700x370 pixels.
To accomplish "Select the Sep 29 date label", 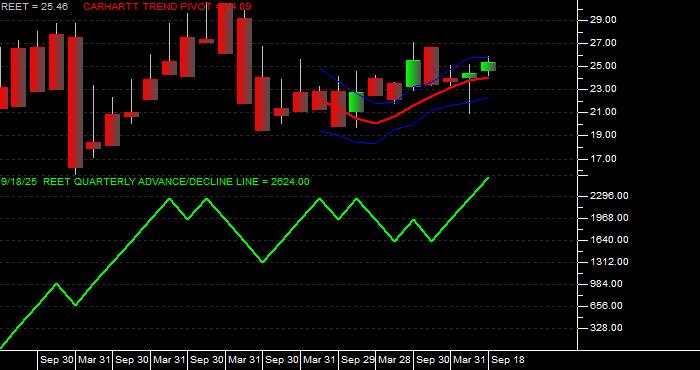I will 358,360.
